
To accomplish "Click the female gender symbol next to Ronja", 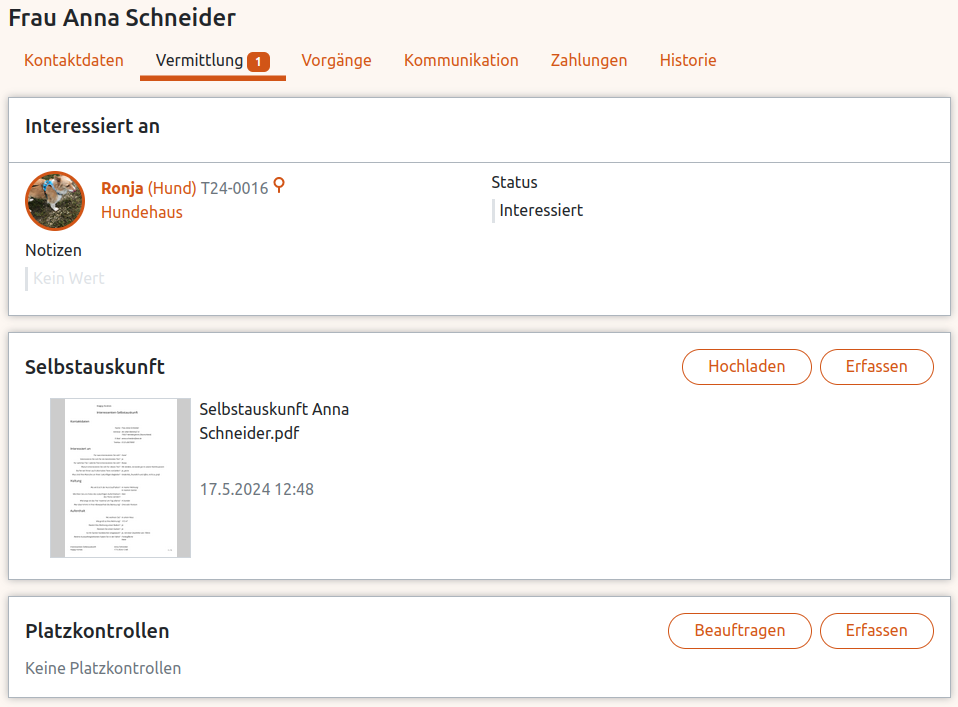I will 279,186.
